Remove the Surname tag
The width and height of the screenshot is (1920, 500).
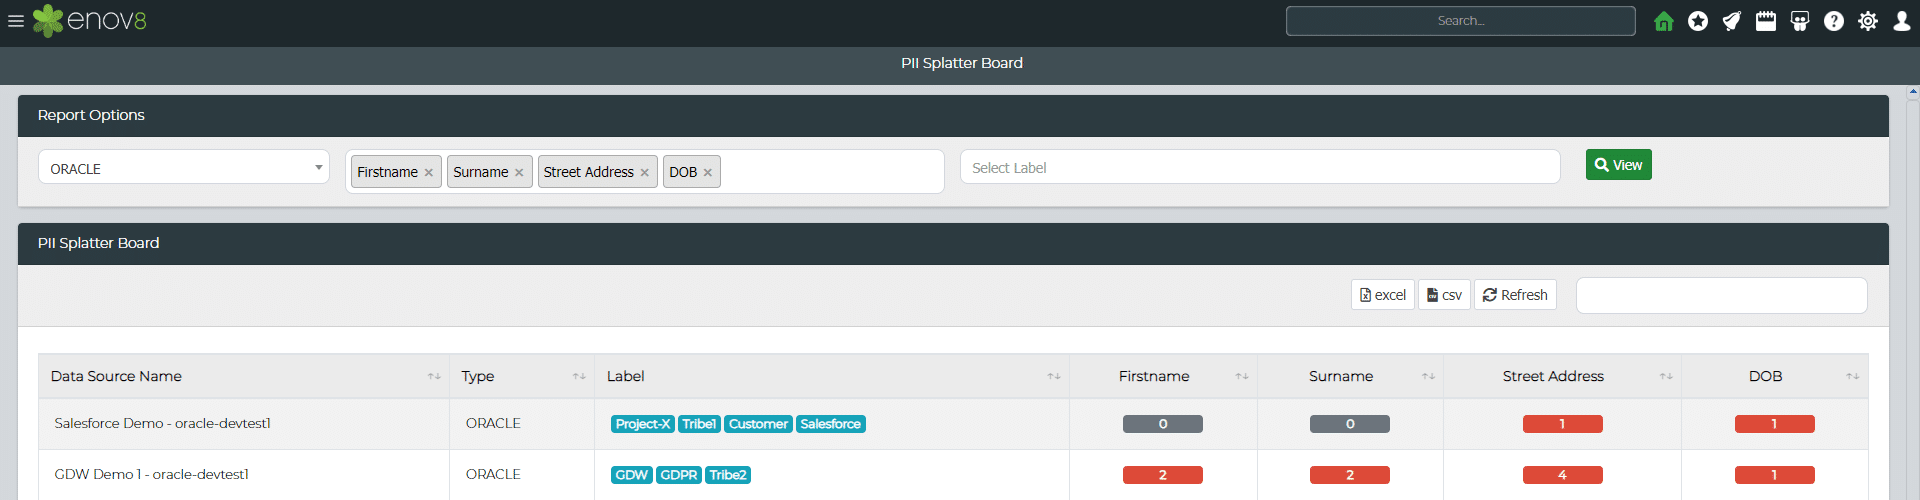[519, 173]
